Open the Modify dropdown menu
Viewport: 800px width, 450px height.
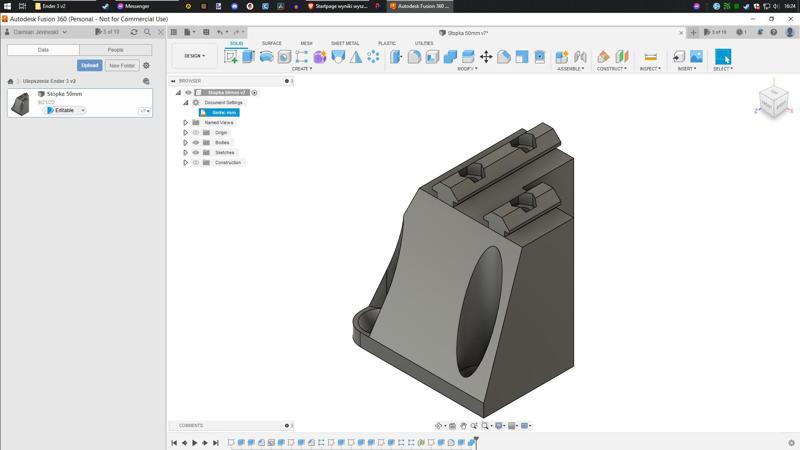pyautogui.click(x=467, y=69)
